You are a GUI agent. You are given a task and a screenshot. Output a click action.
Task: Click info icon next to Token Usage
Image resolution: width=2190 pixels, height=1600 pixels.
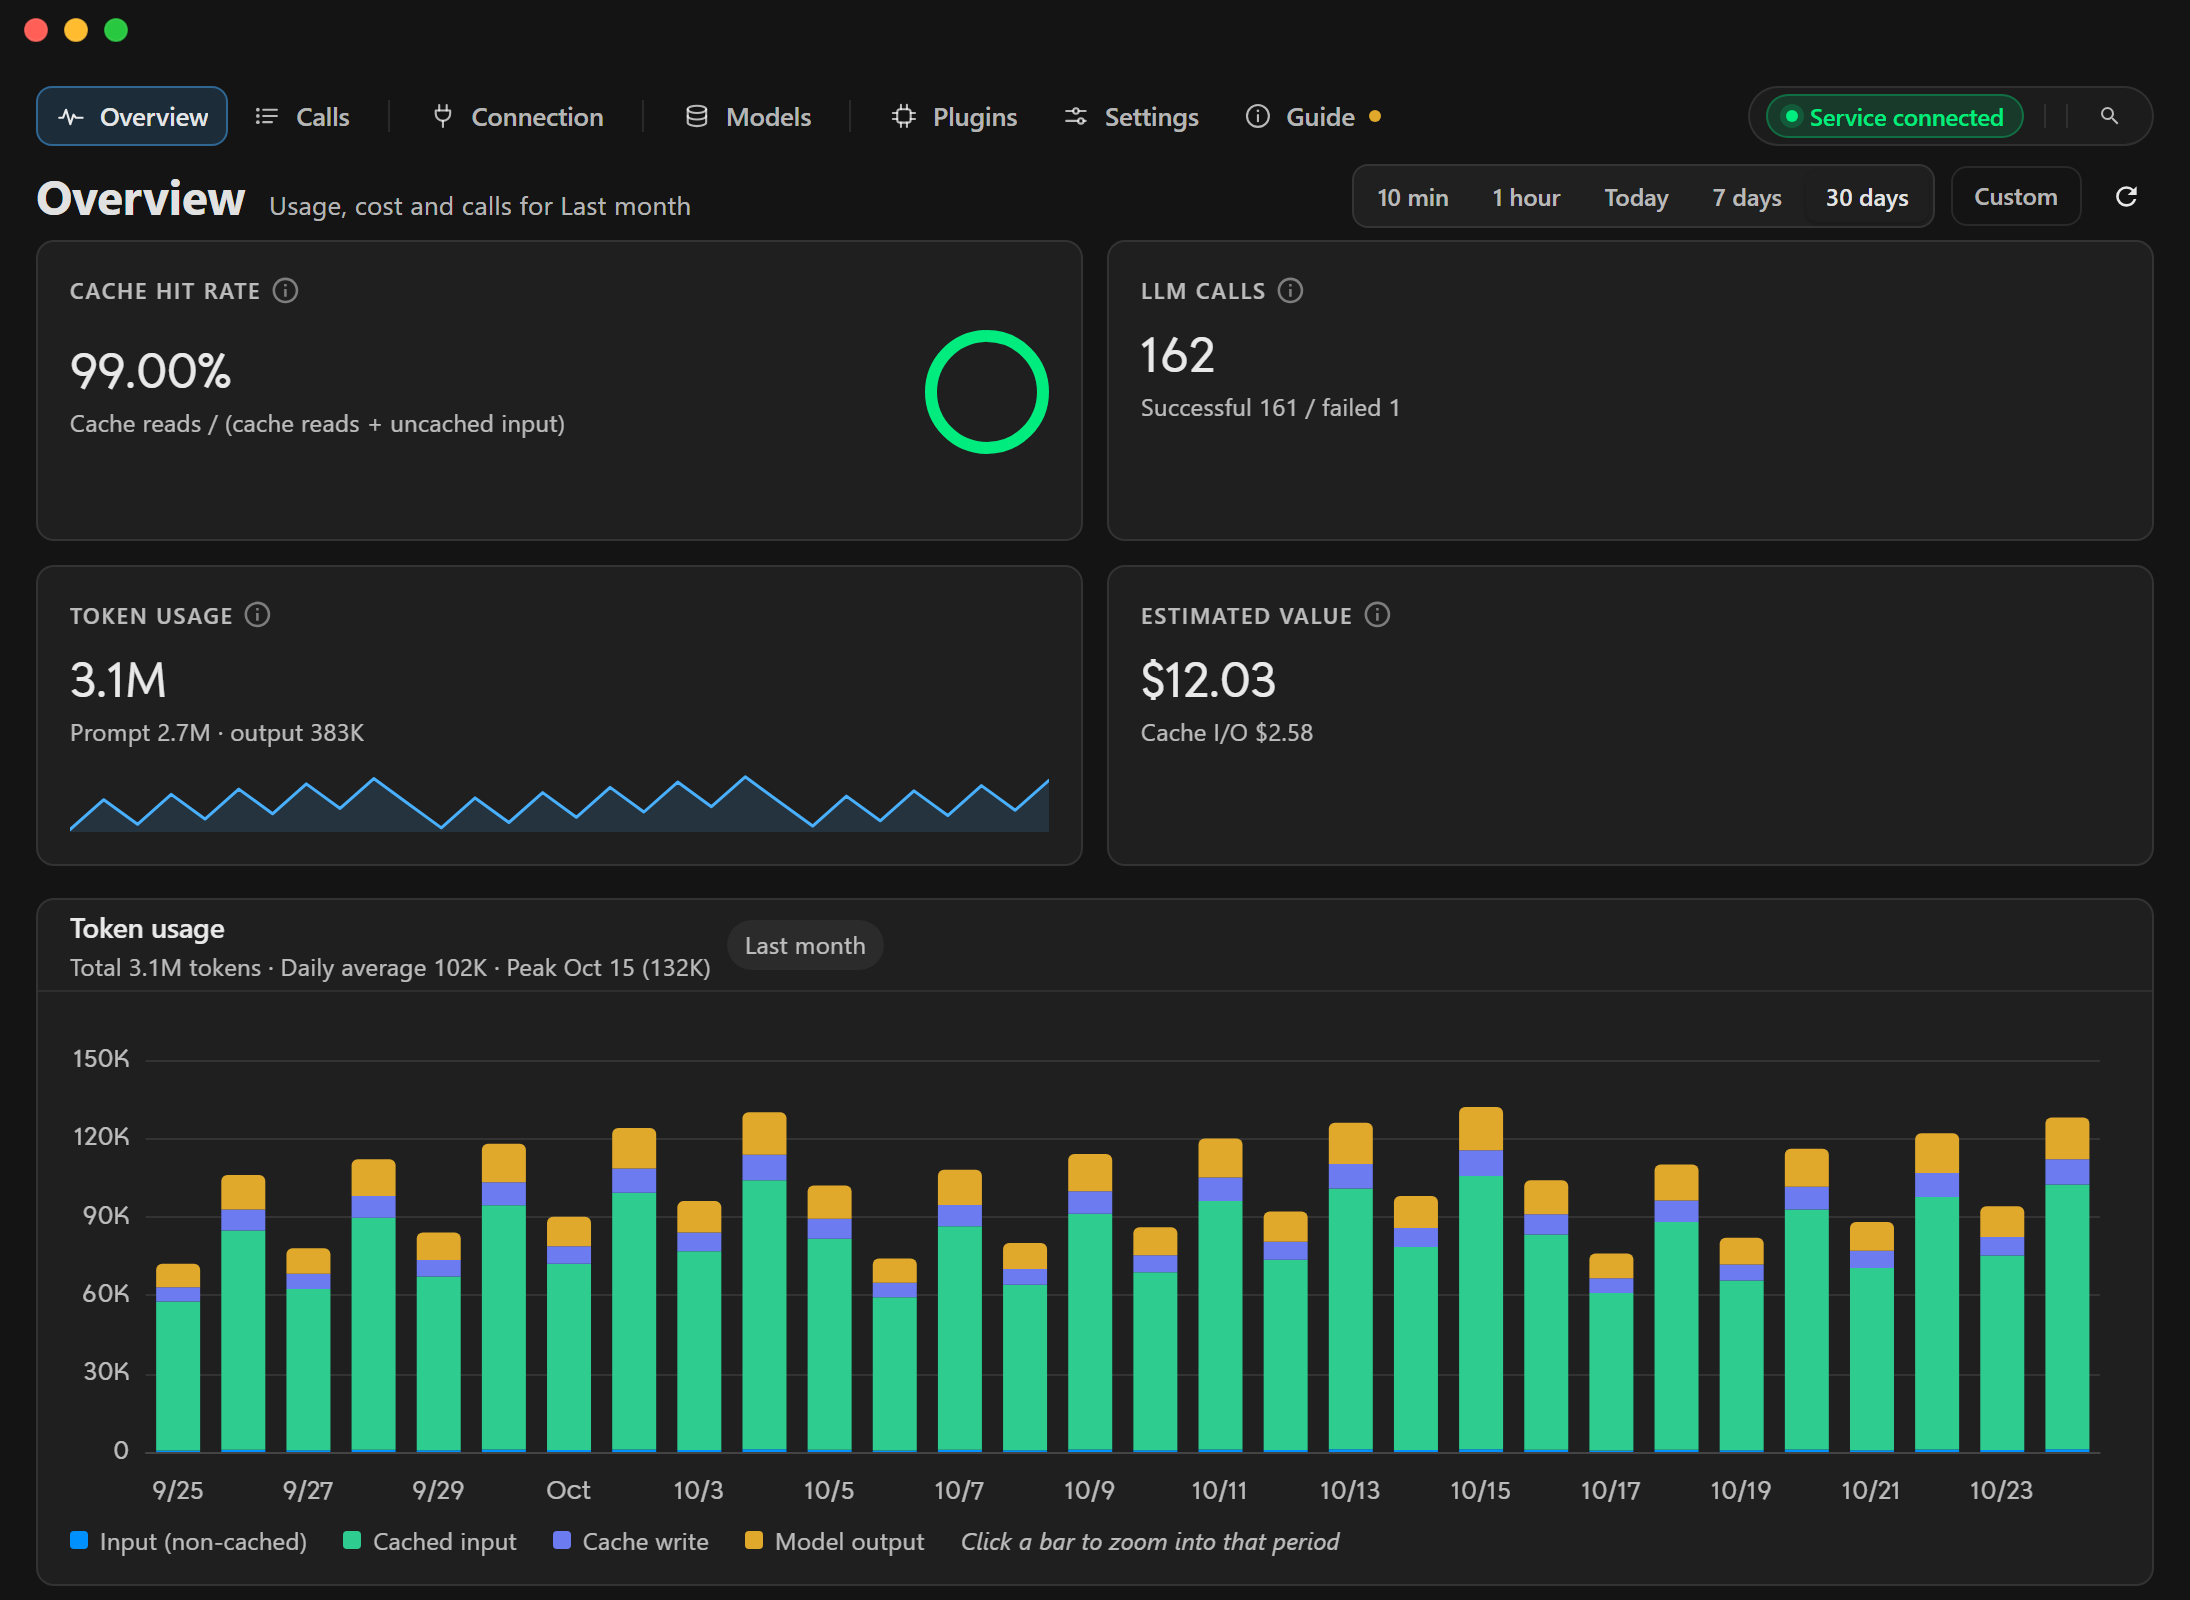[257, 615]
